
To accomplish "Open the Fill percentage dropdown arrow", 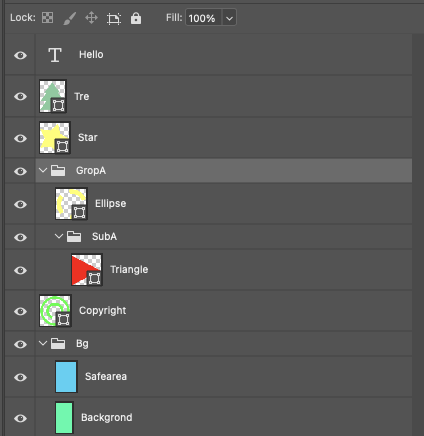I will tap(229, 18).
